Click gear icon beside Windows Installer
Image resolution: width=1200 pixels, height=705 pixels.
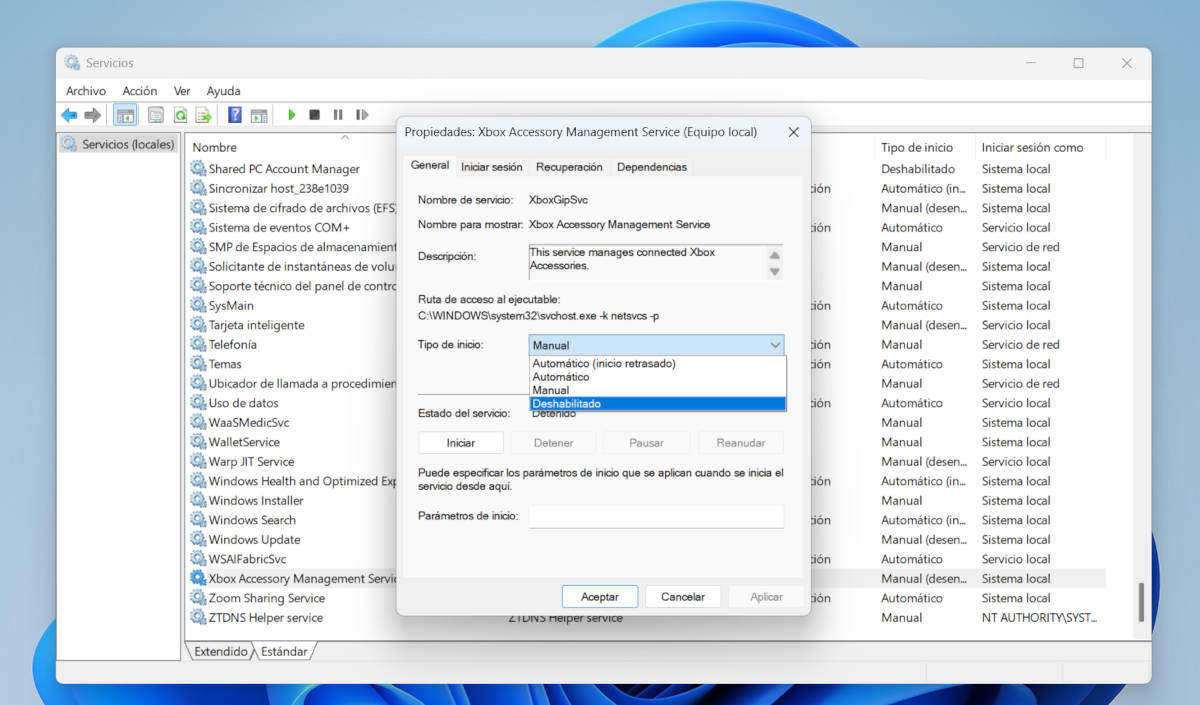click(x=198, y=500)
